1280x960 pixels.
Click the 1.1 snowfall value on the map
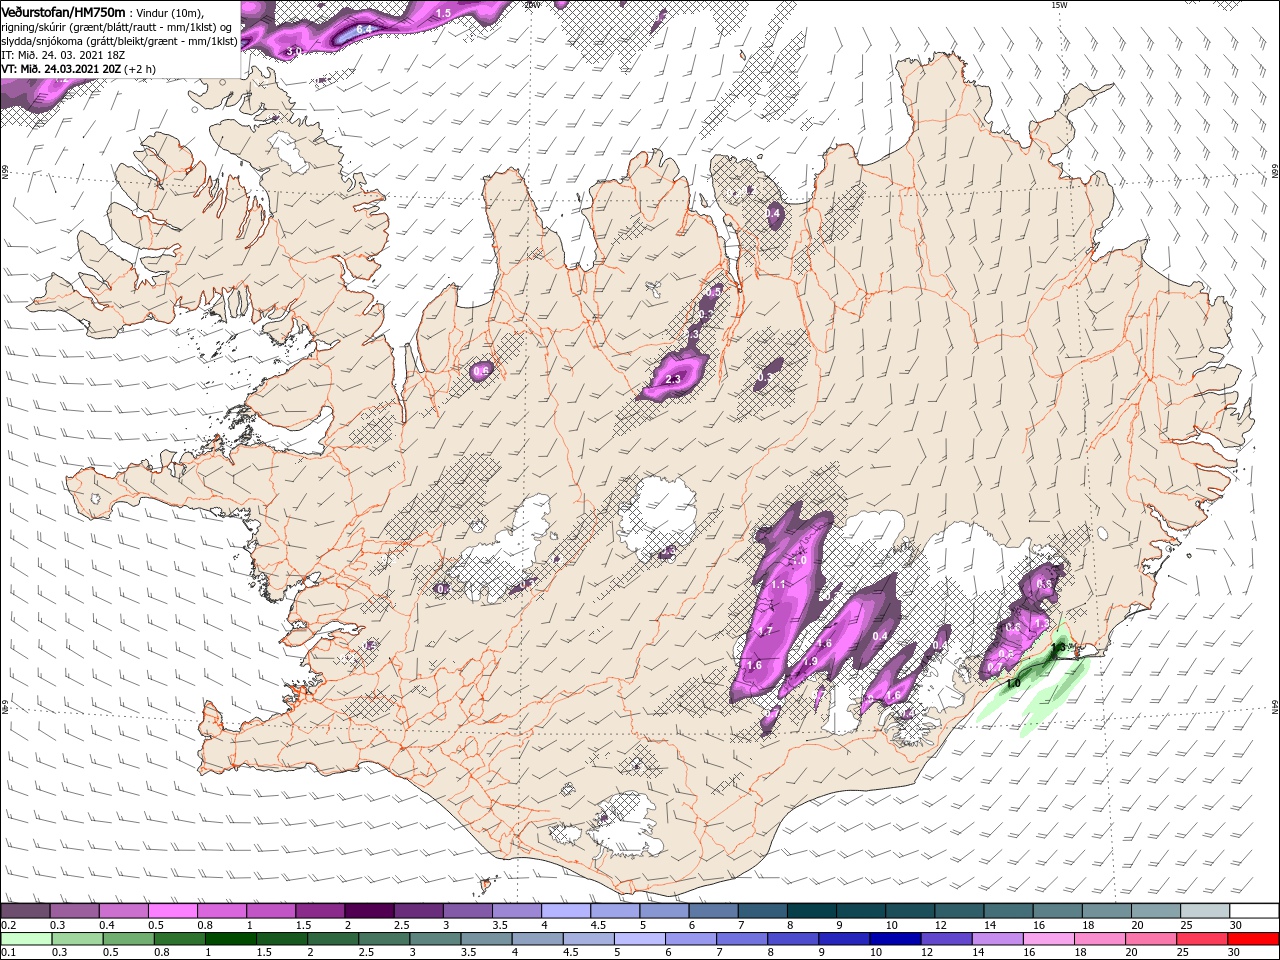779,584
